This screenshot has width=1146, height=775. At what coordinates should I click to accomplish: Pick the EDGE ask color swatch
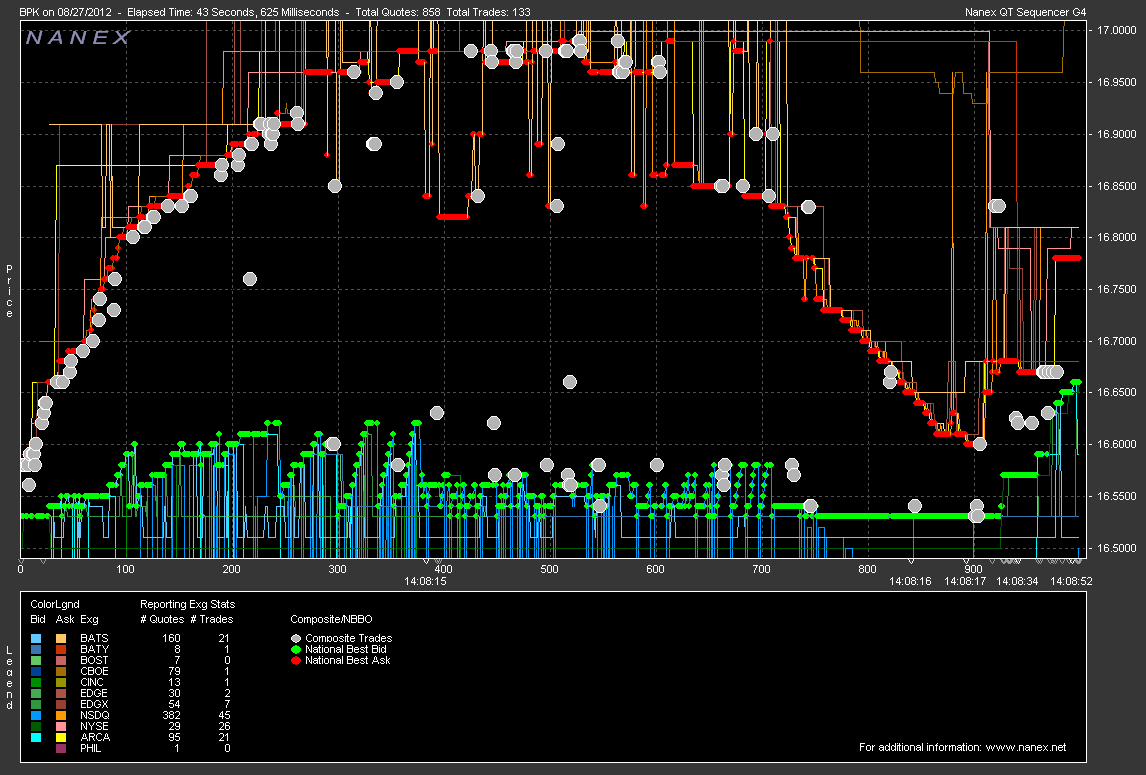click(x=61, y=693)
